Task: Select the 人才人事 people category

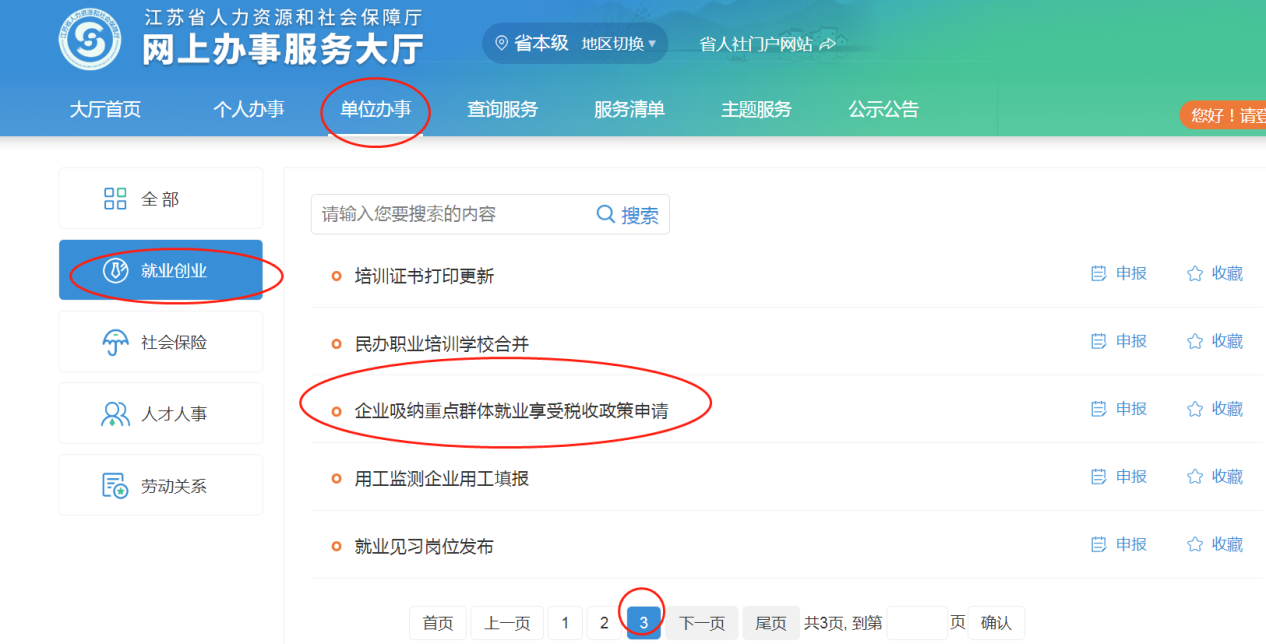Action: [116, 414]
